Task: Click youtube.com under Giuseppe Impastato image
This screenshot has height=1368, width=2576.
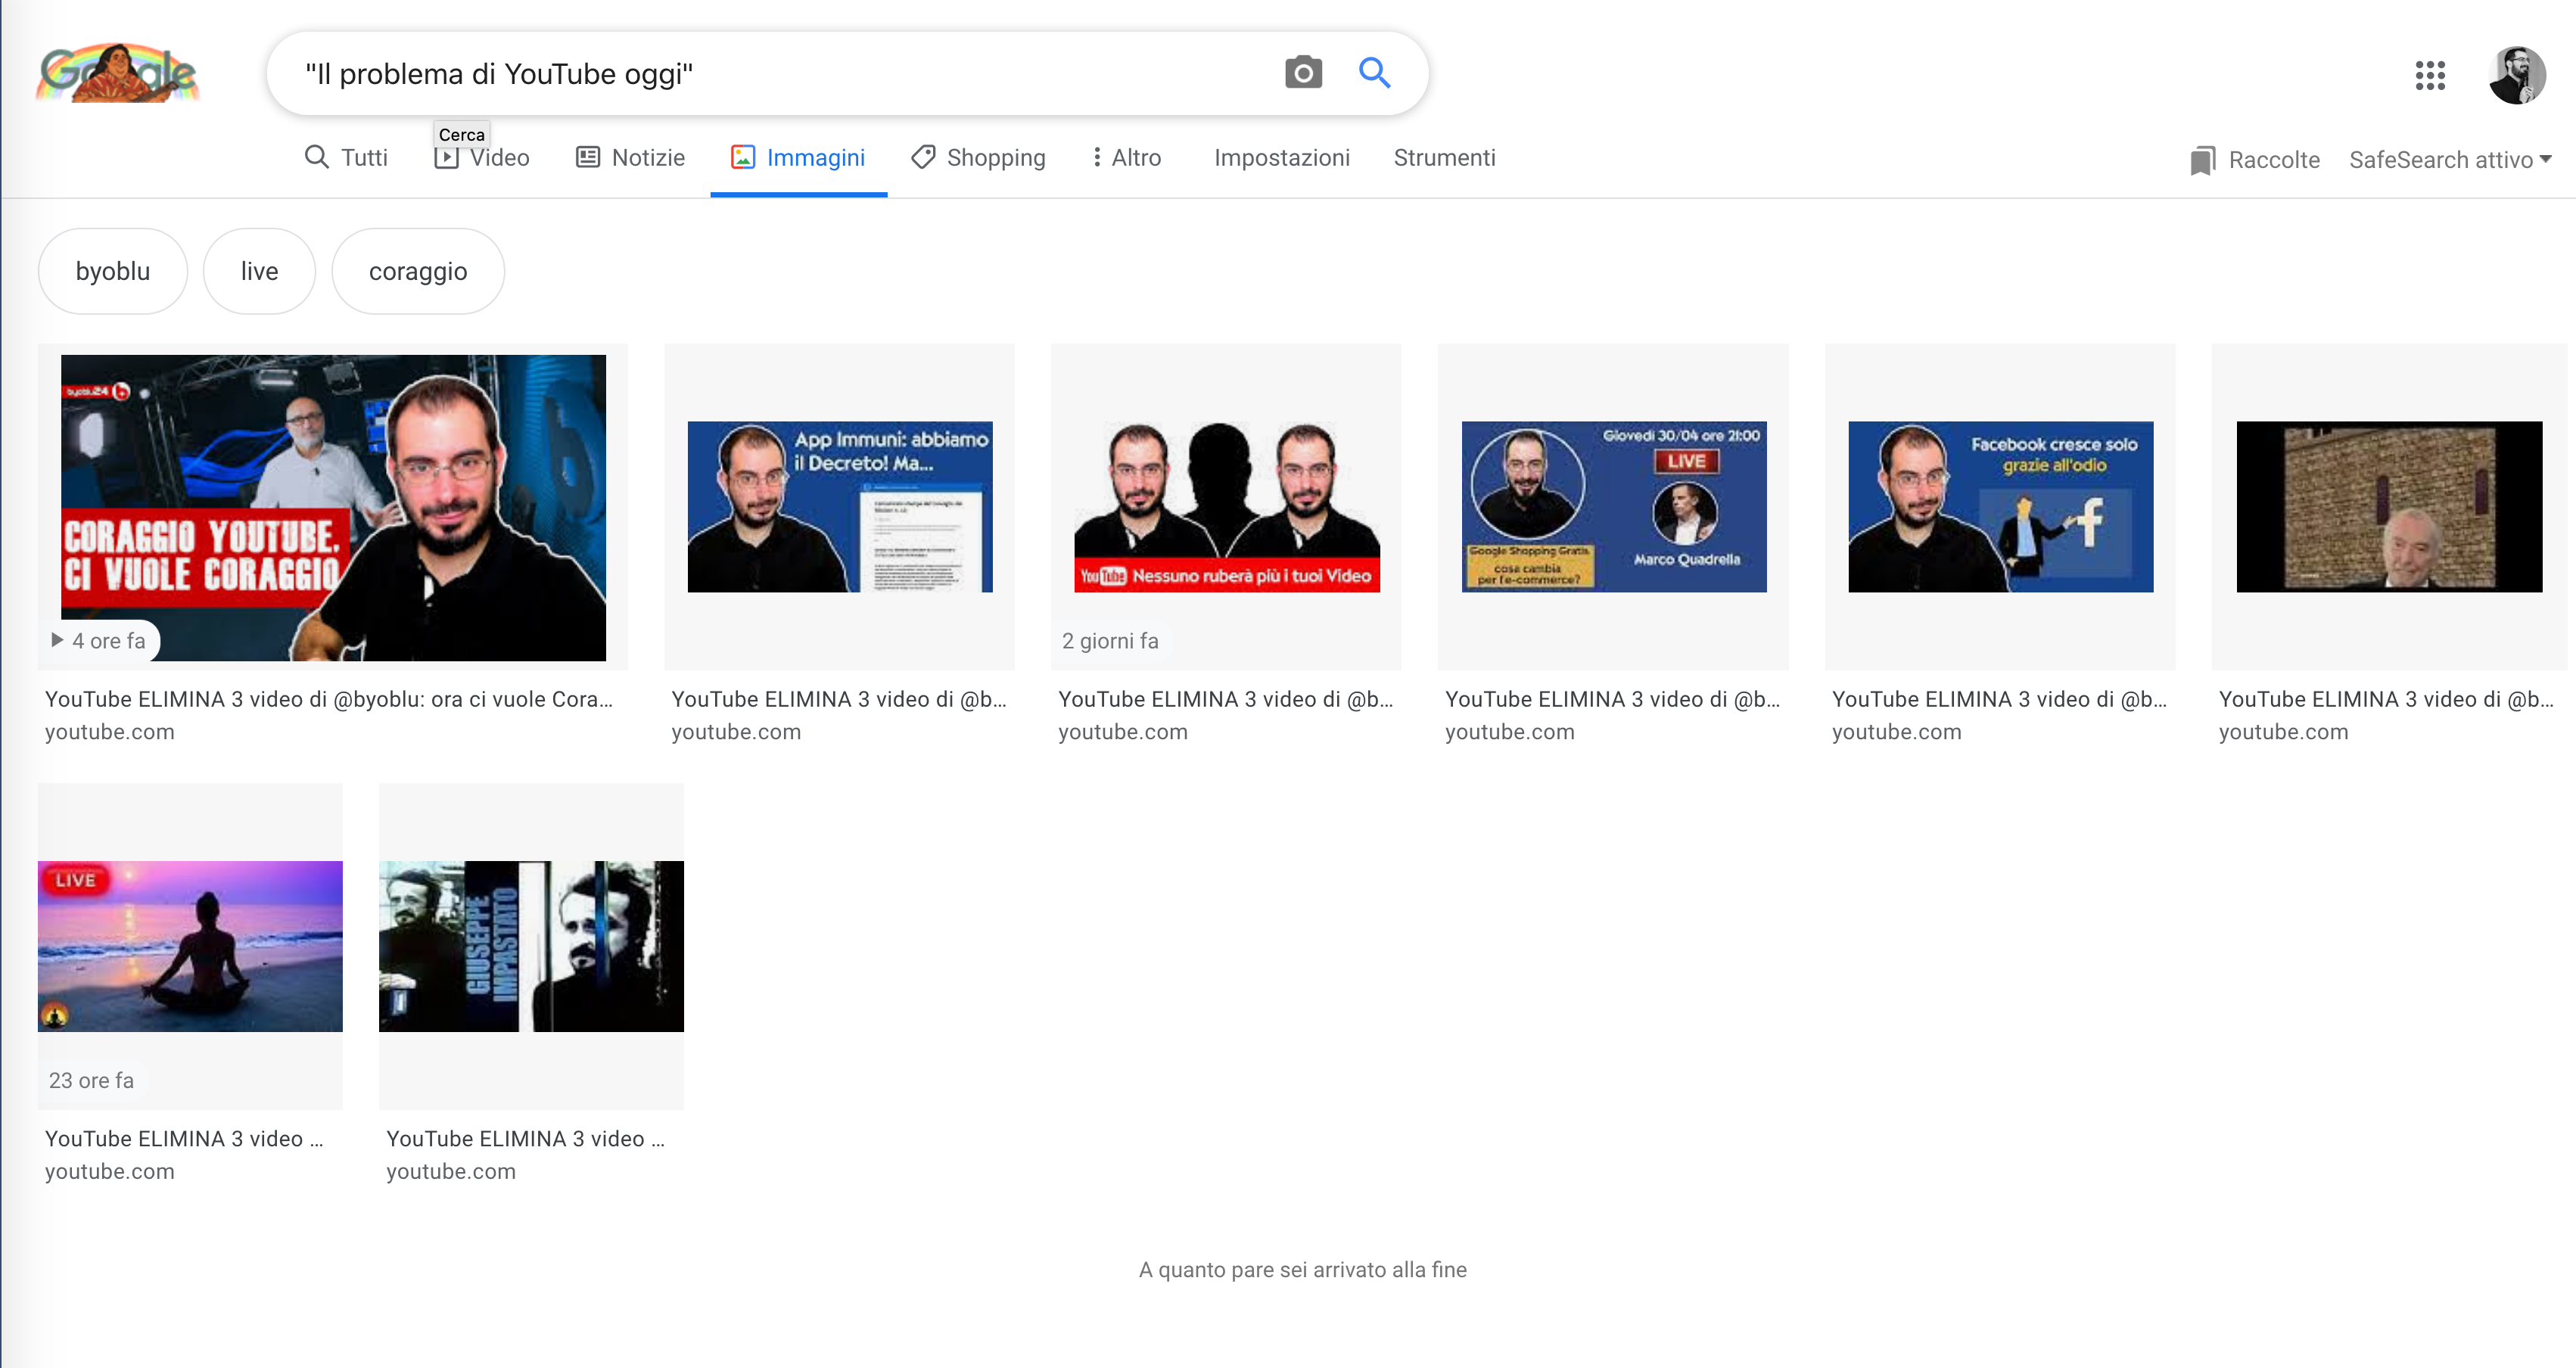Action: tap(451, 1171)
